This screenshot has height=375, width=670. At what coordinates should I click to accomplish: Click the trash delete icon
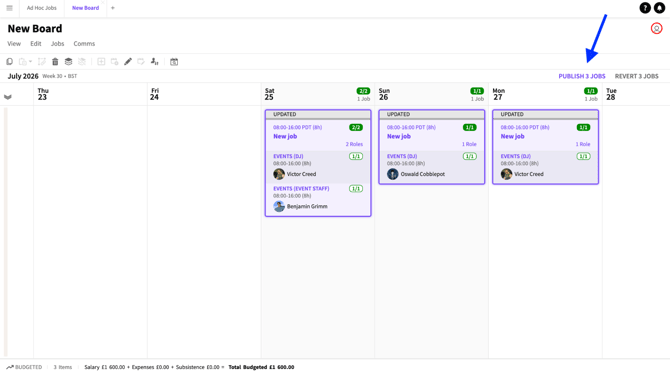[x=55, y=62]
